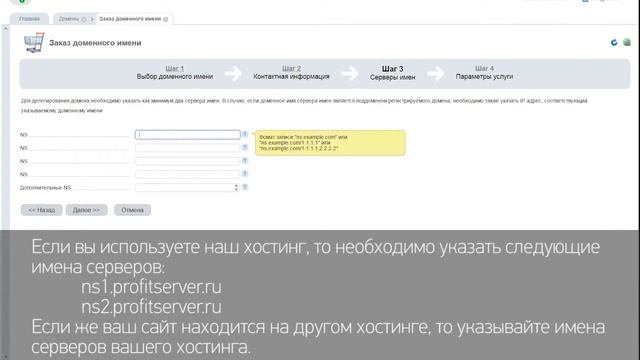Select the Заказ доменного имени tab

(130, 19)
